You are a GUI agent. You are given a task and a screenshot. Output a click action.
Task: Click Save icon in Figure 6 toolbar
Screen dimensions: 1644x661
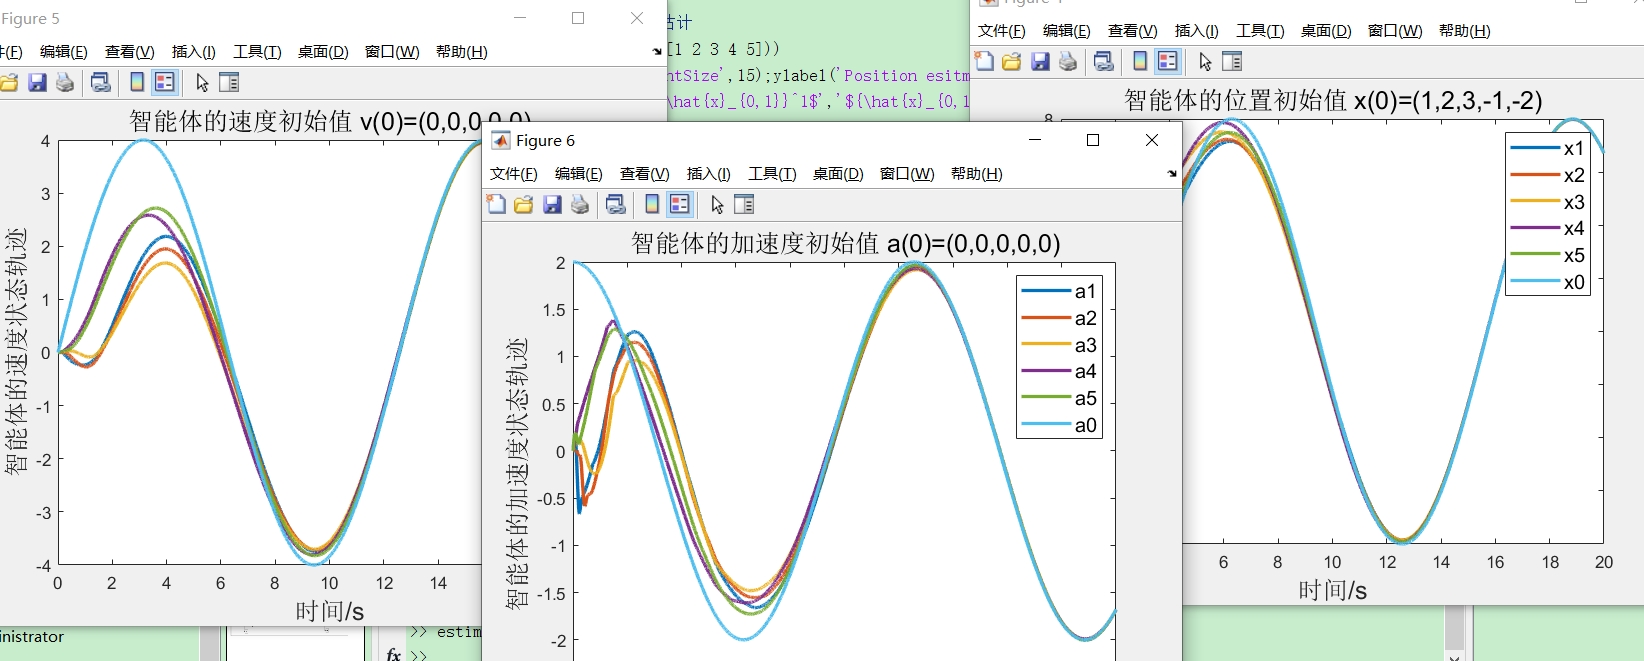552,204
